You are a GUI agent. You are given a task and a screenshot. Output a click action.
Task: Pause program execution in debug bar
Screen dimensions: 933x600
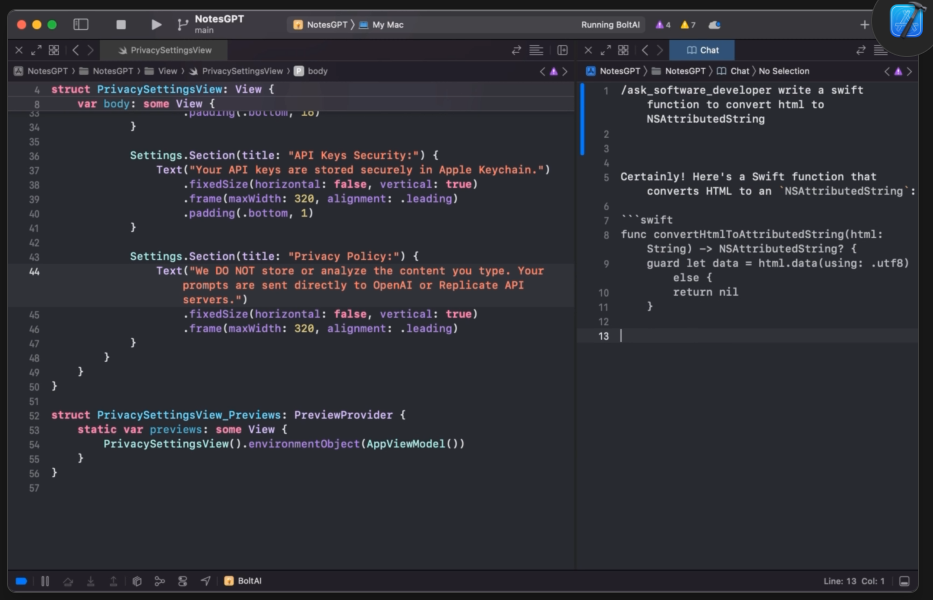(x=45, y=581)
